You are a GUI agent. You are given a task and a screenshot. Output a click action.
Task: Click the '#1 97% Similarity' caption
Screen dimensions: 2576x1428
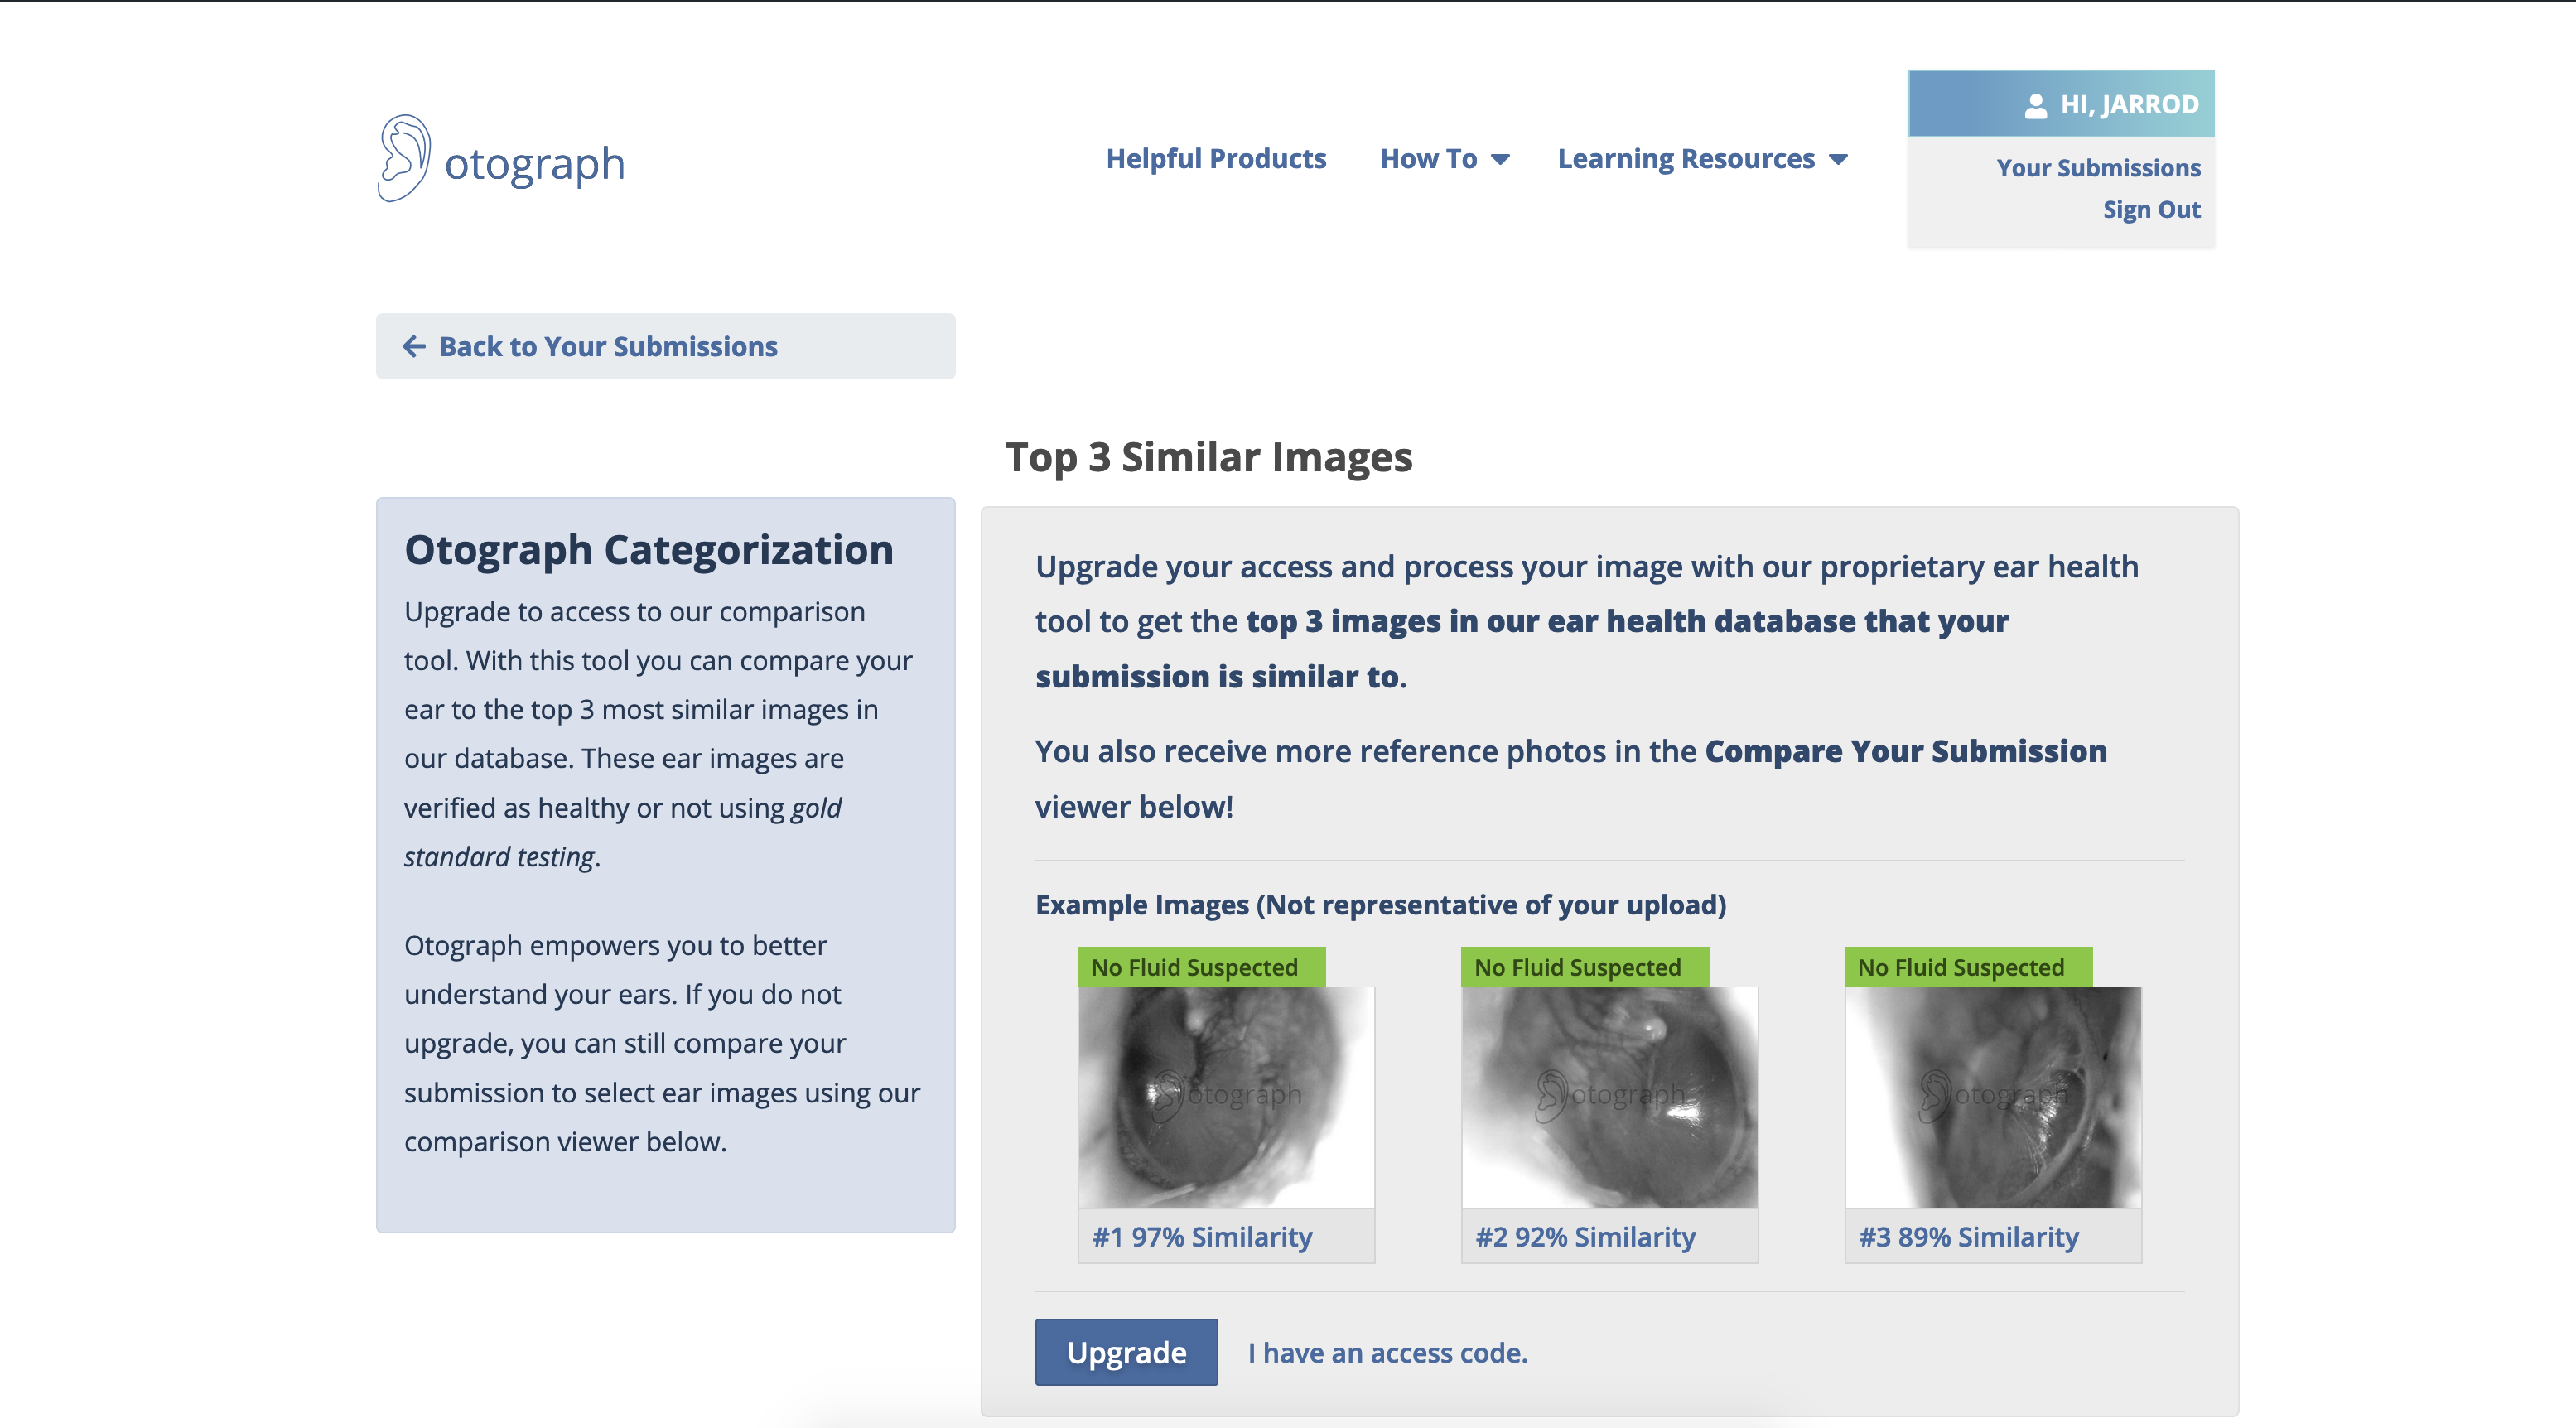(1202, 1237)
